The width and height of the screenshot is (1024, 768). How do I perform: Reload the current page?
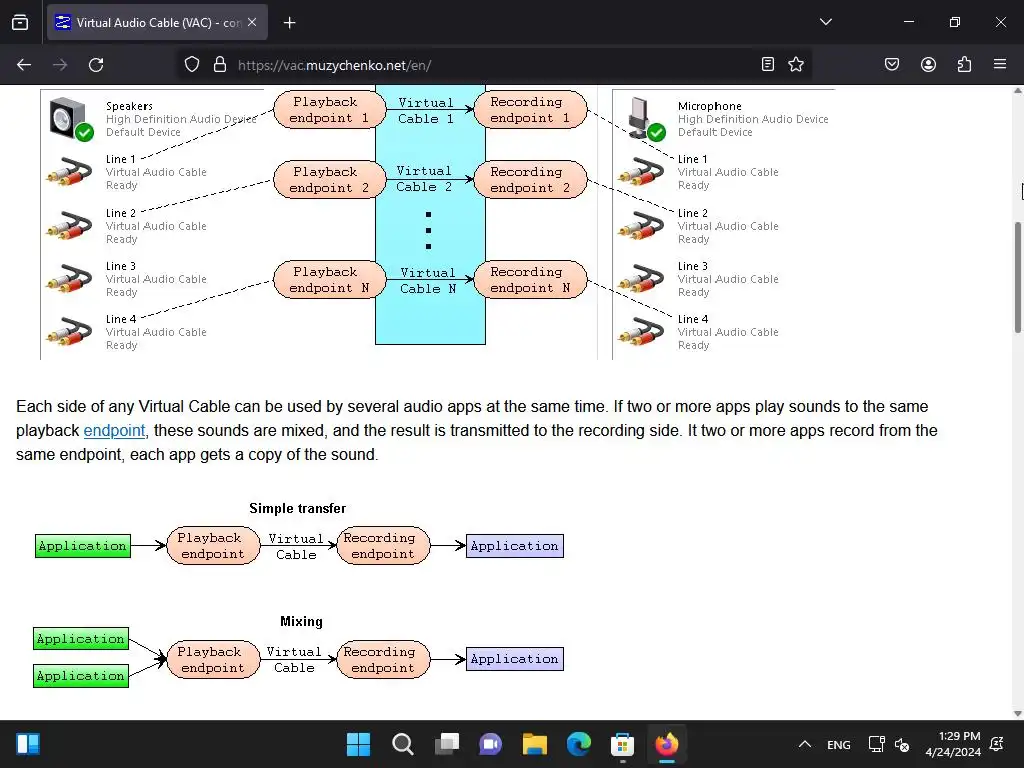point(96,65)
